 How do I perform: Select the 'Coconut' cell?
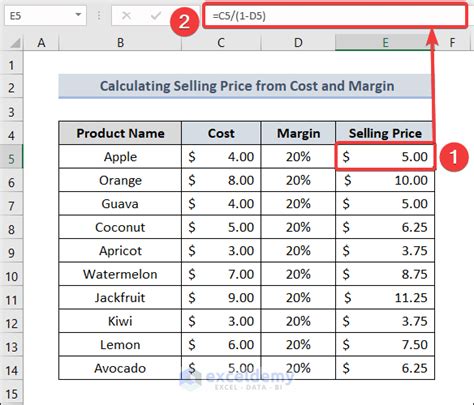(120, 227)
